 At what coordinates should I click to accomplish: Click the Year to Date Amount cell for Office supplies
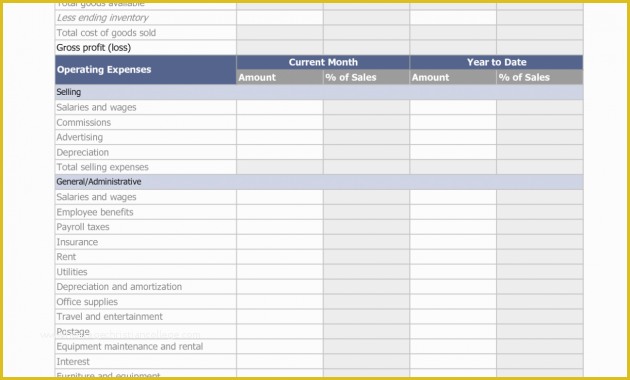[x=453, y=302]
